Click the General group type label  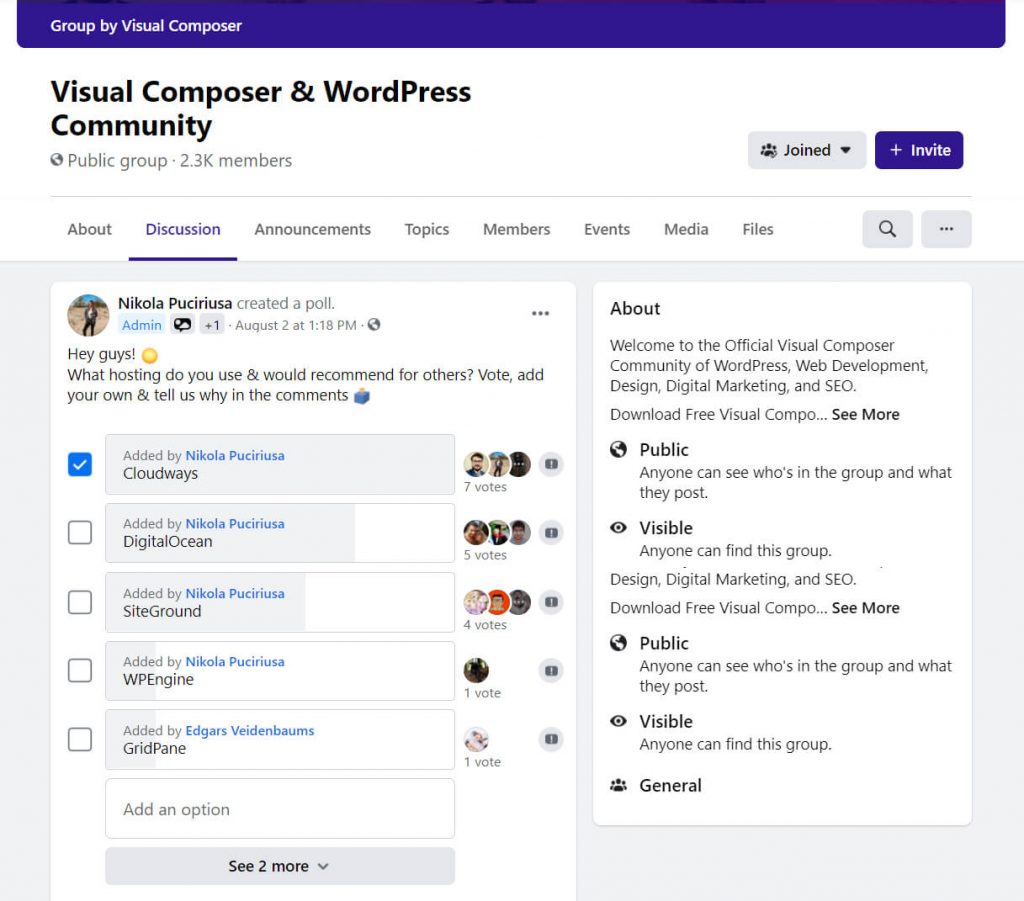pos(670,785)
